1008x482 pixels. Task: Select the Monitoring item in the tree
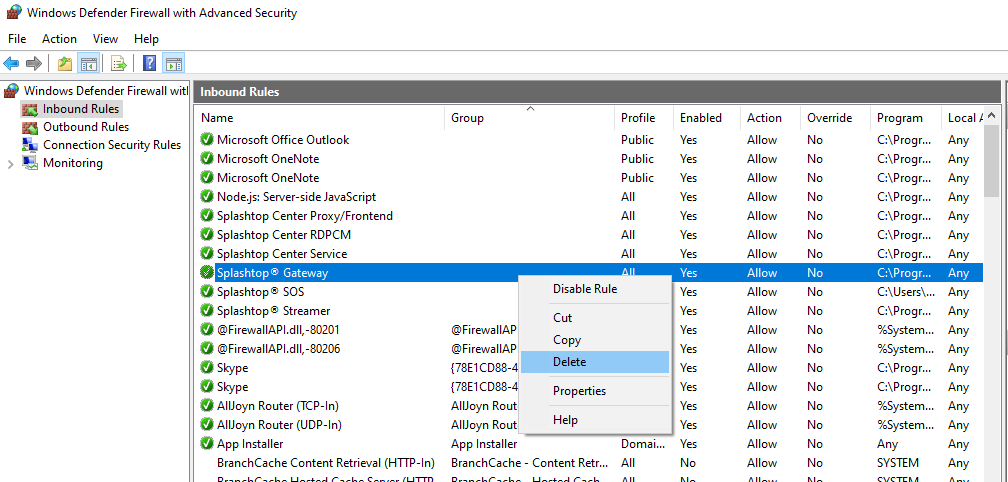(x=72, y=163)
